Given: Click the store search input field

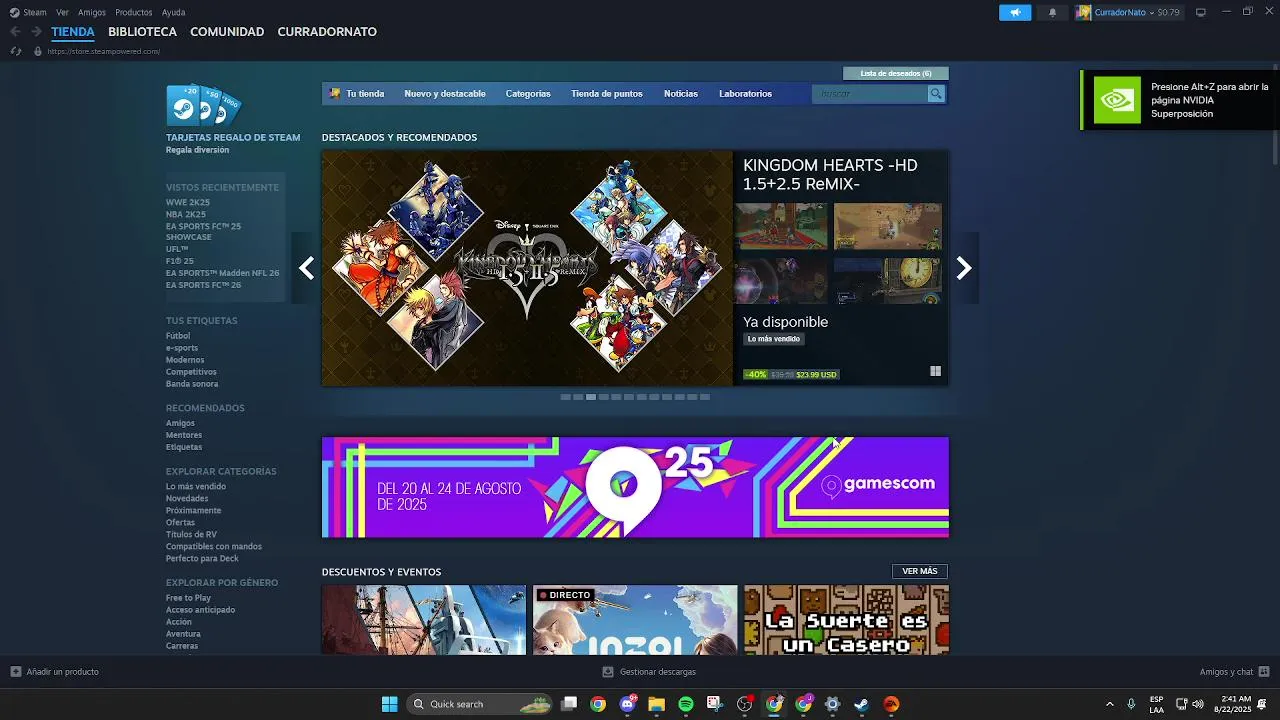Looking at the screenshot, I should tap(871, 94).
